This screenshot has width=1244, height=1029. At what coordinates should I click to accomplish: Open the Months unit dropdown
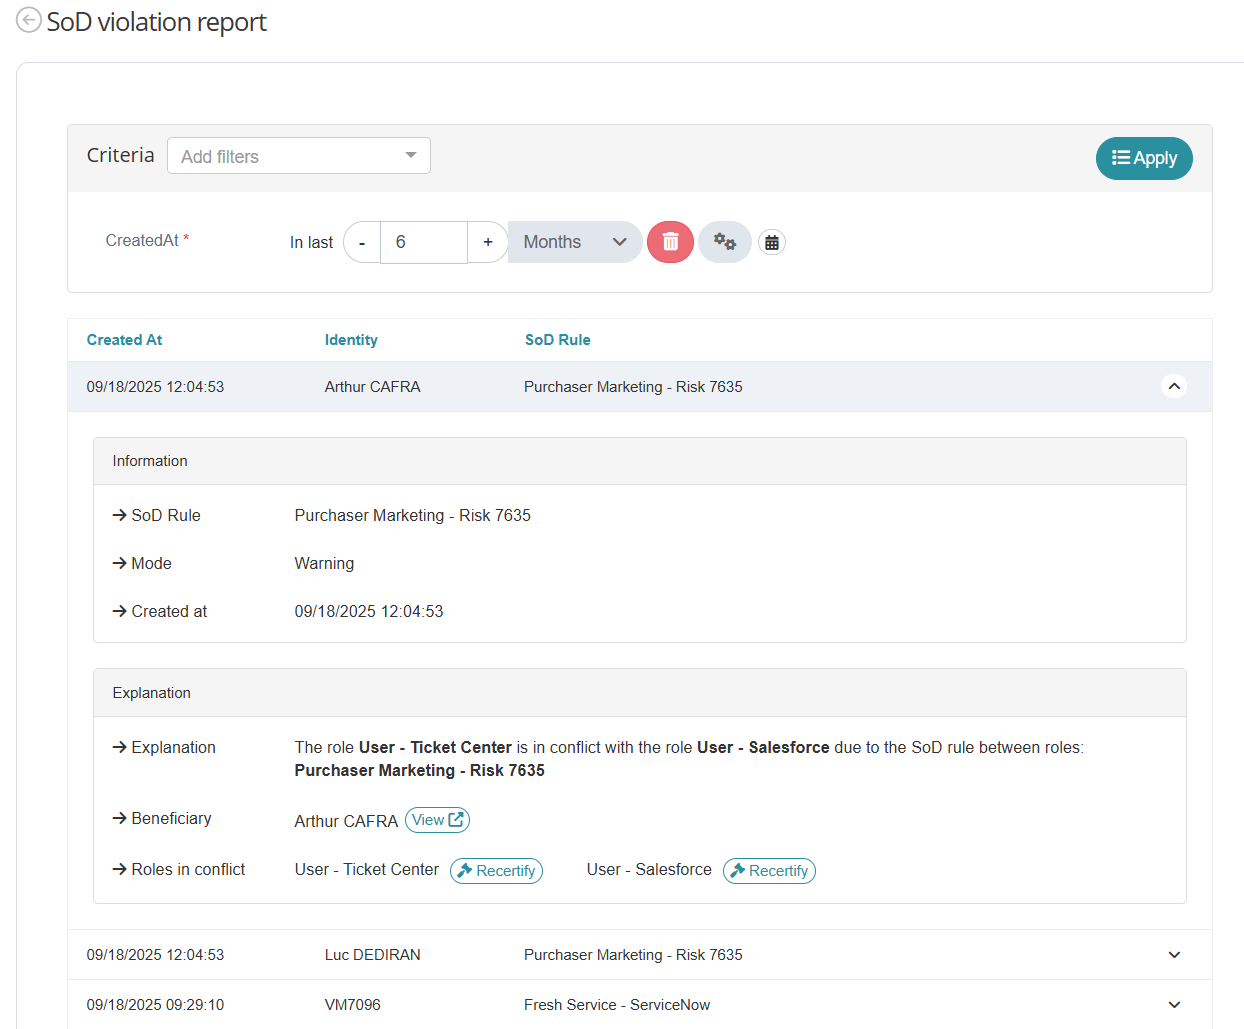[574, 242]
